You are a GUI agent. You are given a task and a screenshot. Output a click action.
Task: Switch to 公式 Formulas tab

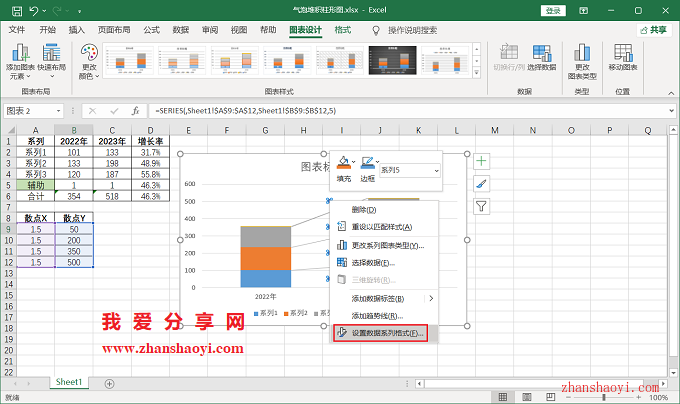[152, 30]
